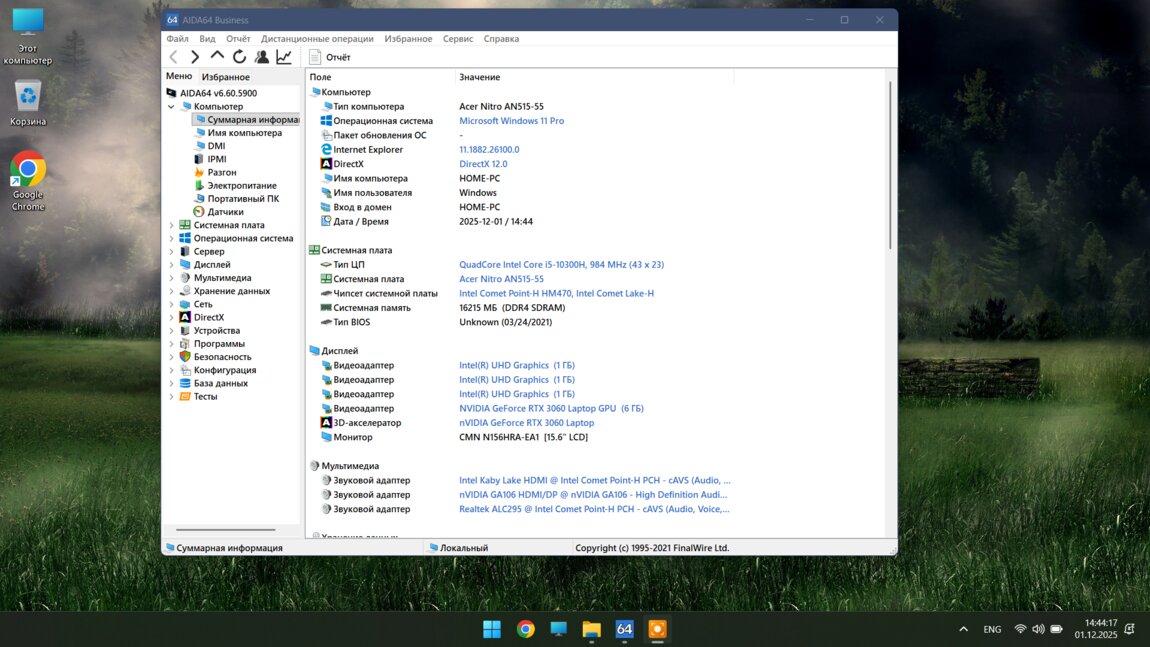Collapse the Компьютер tree node
This screenshot has width=1150, height=647.
point(171,107)
